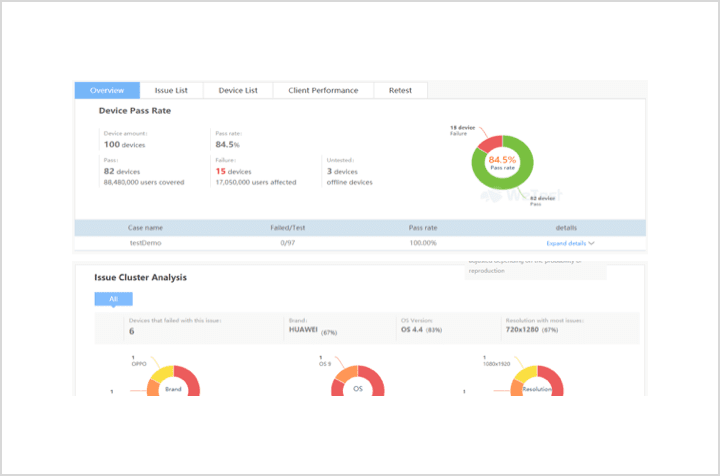Click the Pass rate column header
This screenshot has width=720, height=476.
coord(423,228)
